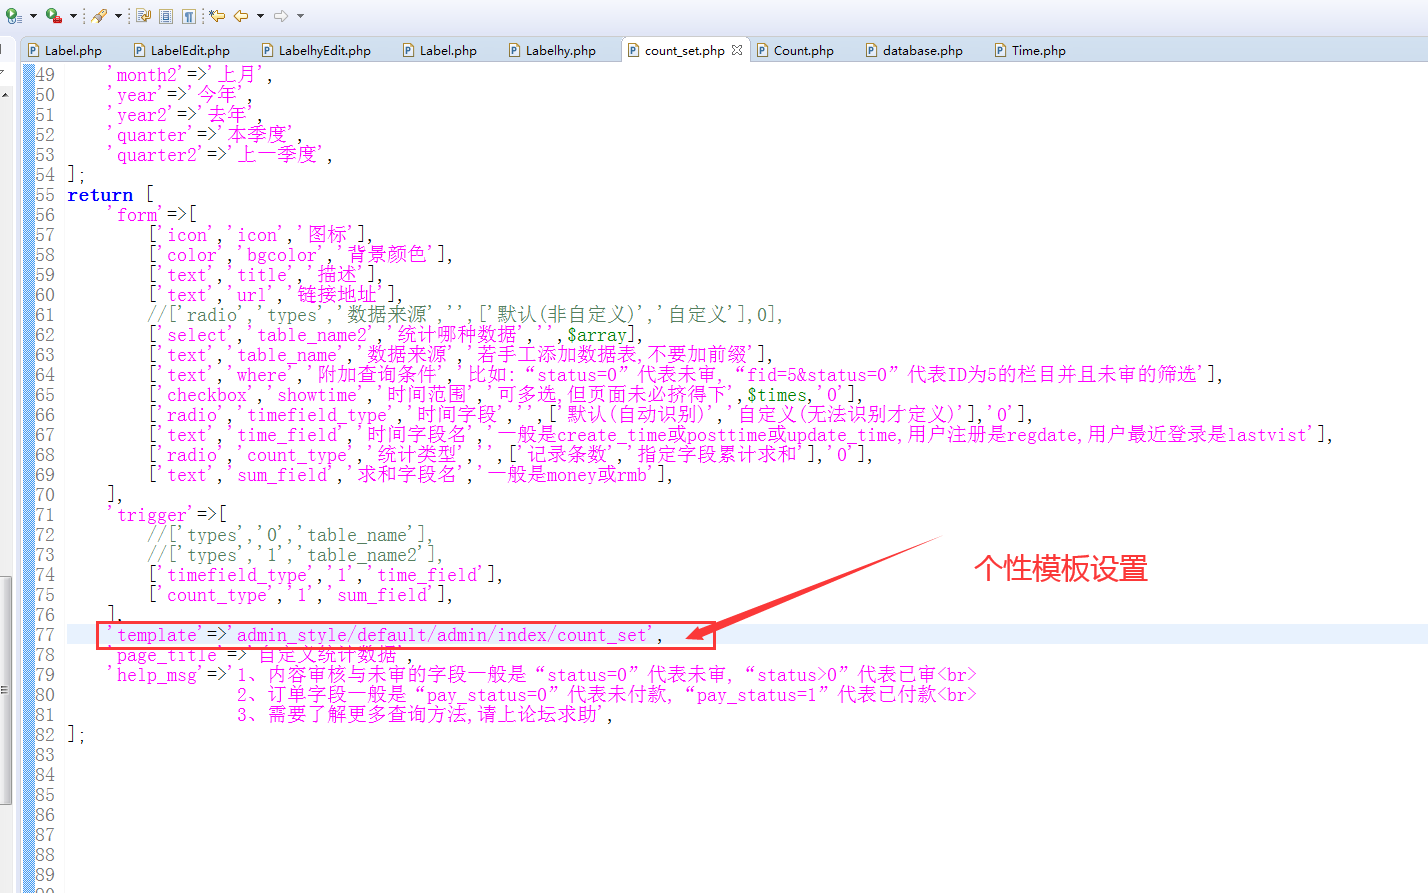Screen dimensions: 1428x893
Task: Open the Count.php editor tab
Action: (x=803, y=50)
